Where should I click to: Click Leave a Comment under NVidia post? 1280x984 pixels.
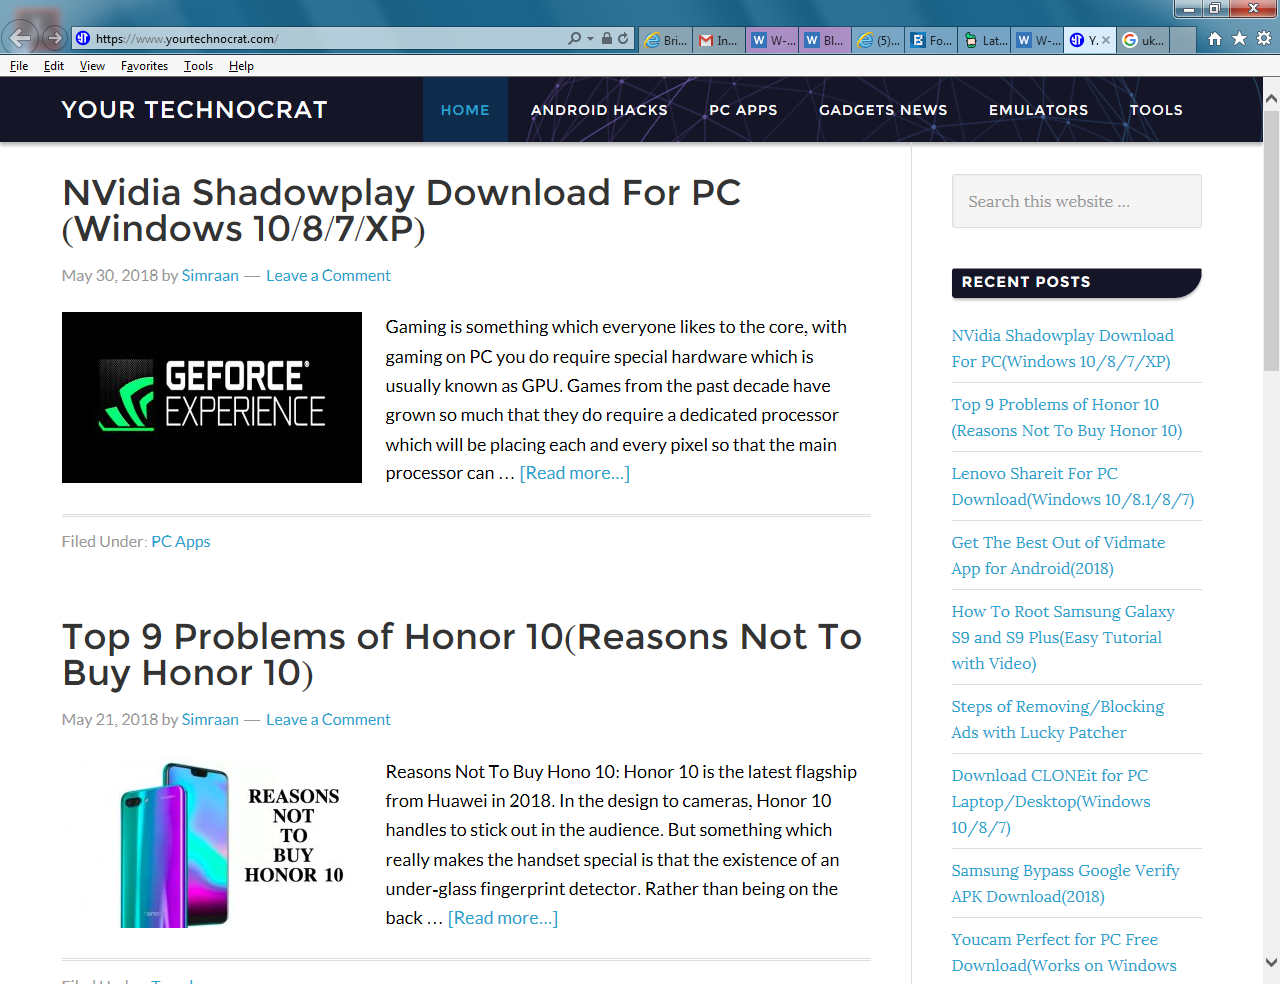coord(328,275)
